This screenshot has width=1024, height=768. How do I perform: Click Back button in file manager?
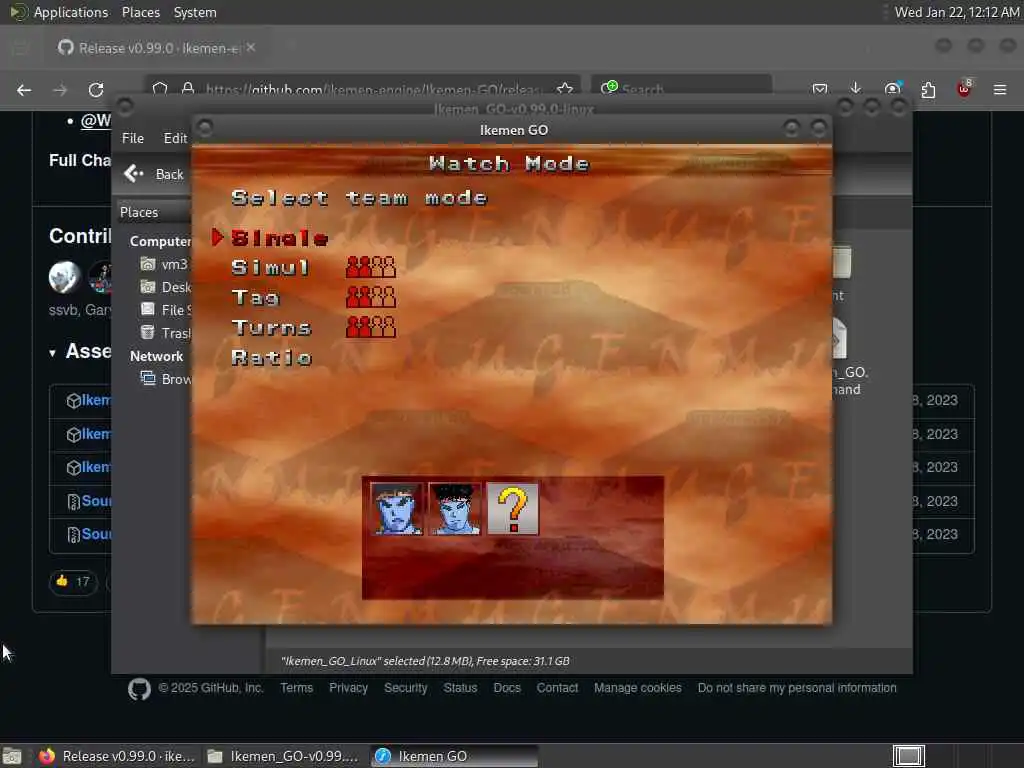click(x=155, y=174)
